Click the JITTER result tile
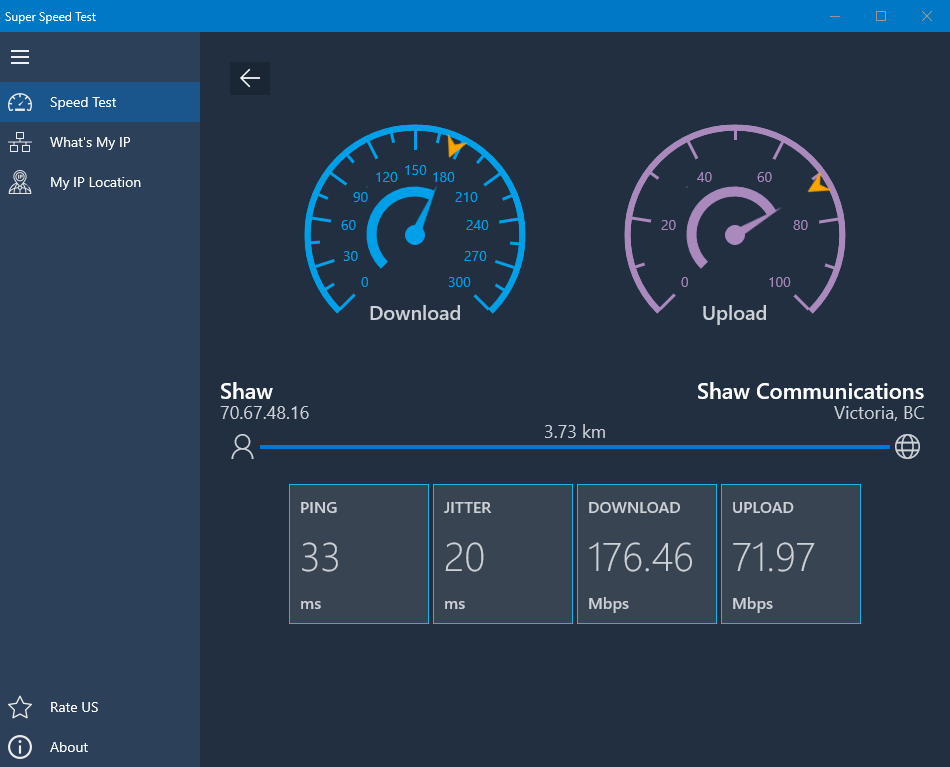This screenshot has width=950, height=767. click(503, 554)
